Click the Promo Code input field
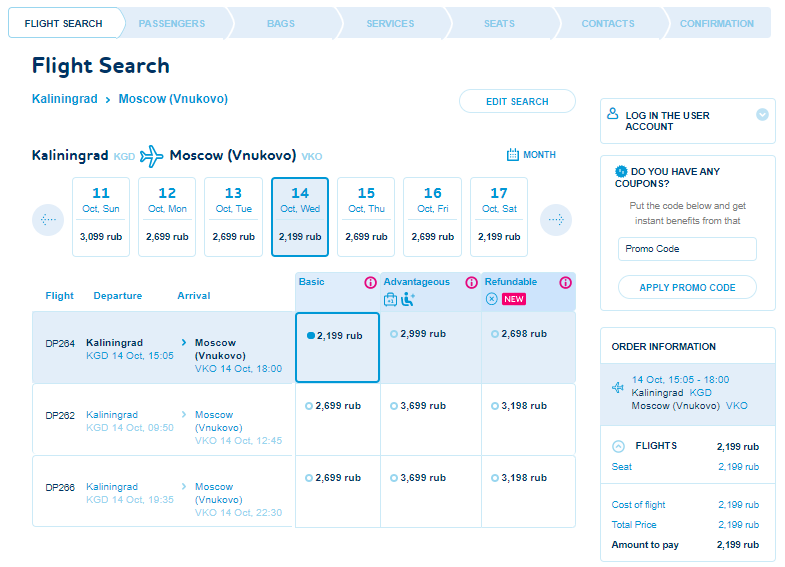Viewport: 785px width, 567px height. (x=687, y=249)
